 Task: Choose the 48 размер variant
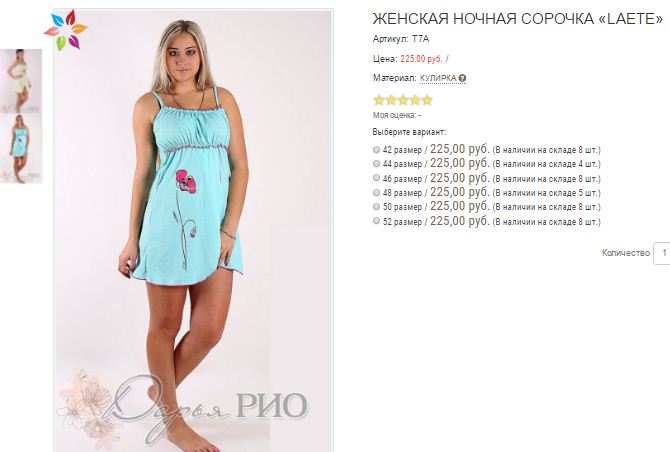(x=376, y=192)
